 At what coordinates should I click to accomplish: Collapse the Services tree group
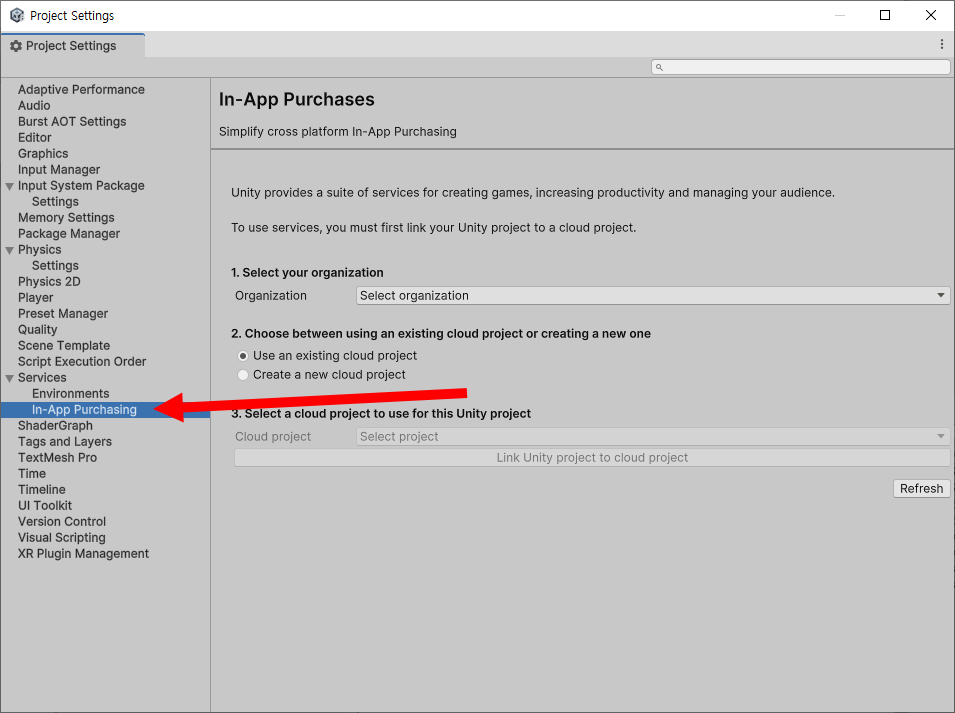coord(9,378)
